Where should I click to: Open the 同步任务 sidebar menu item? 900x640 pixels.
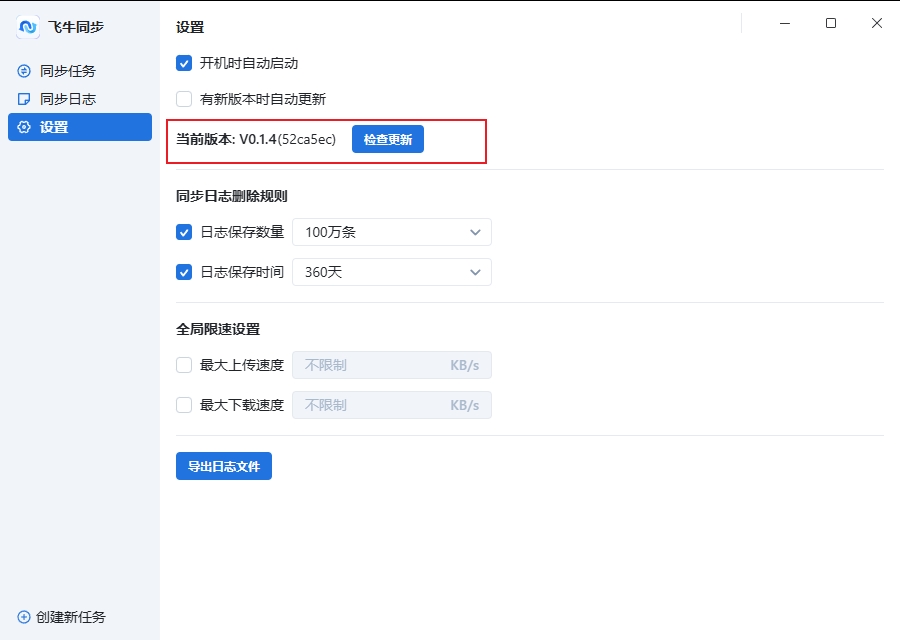tap(68, 71)
